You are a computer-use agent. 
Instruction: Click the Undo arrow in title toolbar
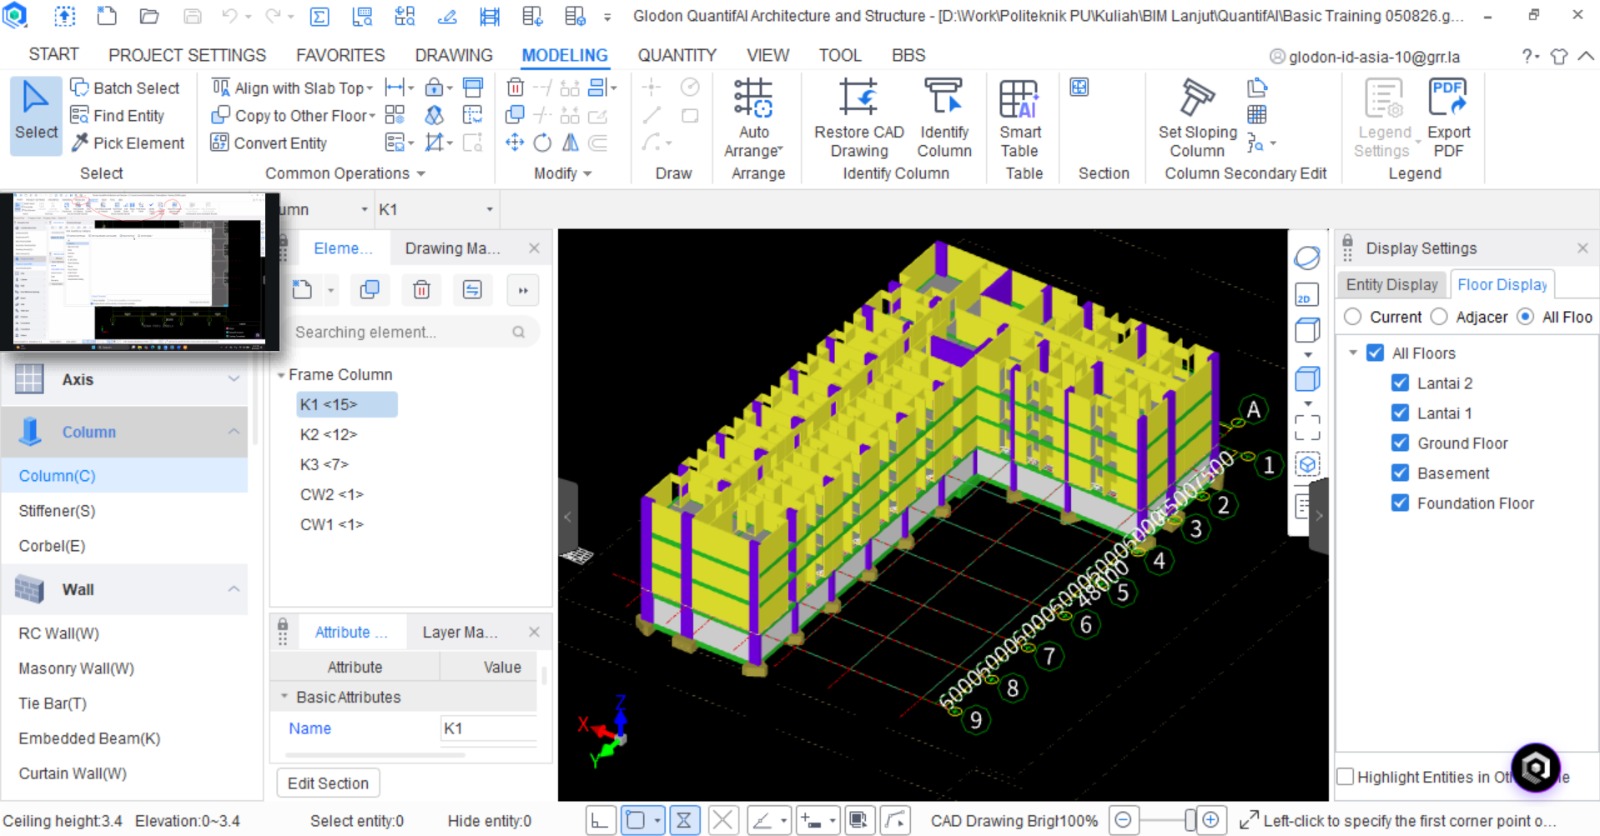pos(230,16)
